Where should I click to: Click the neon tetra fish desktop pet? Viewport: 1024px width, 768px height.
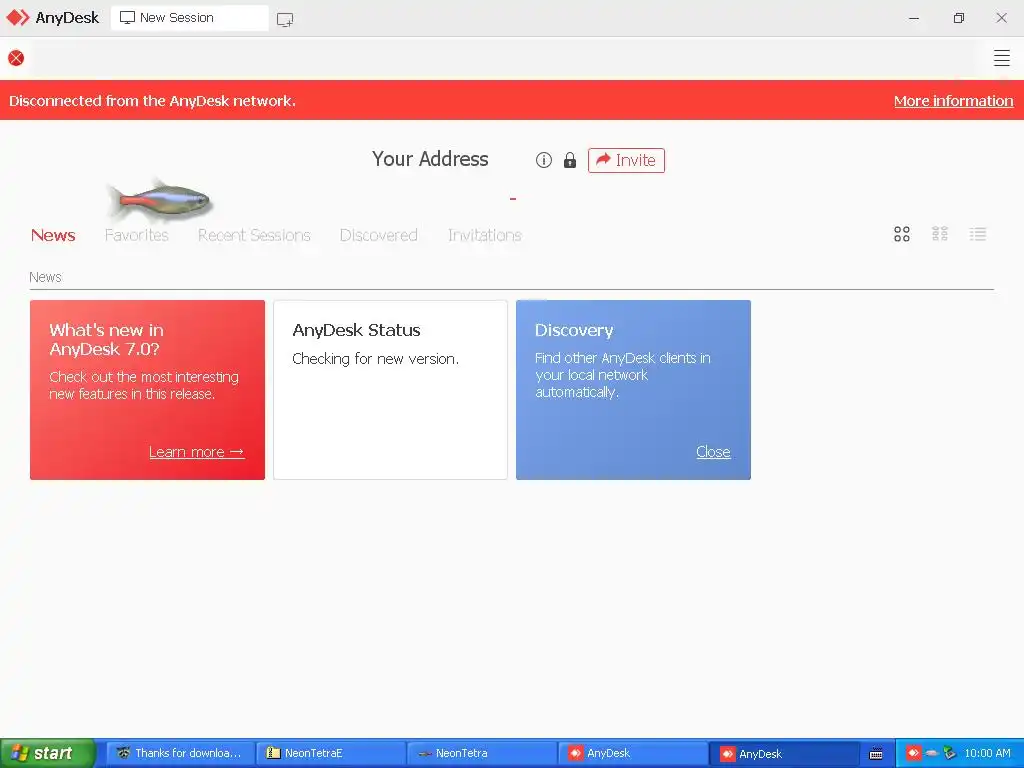pyautogui.click(x=160, y=200)
